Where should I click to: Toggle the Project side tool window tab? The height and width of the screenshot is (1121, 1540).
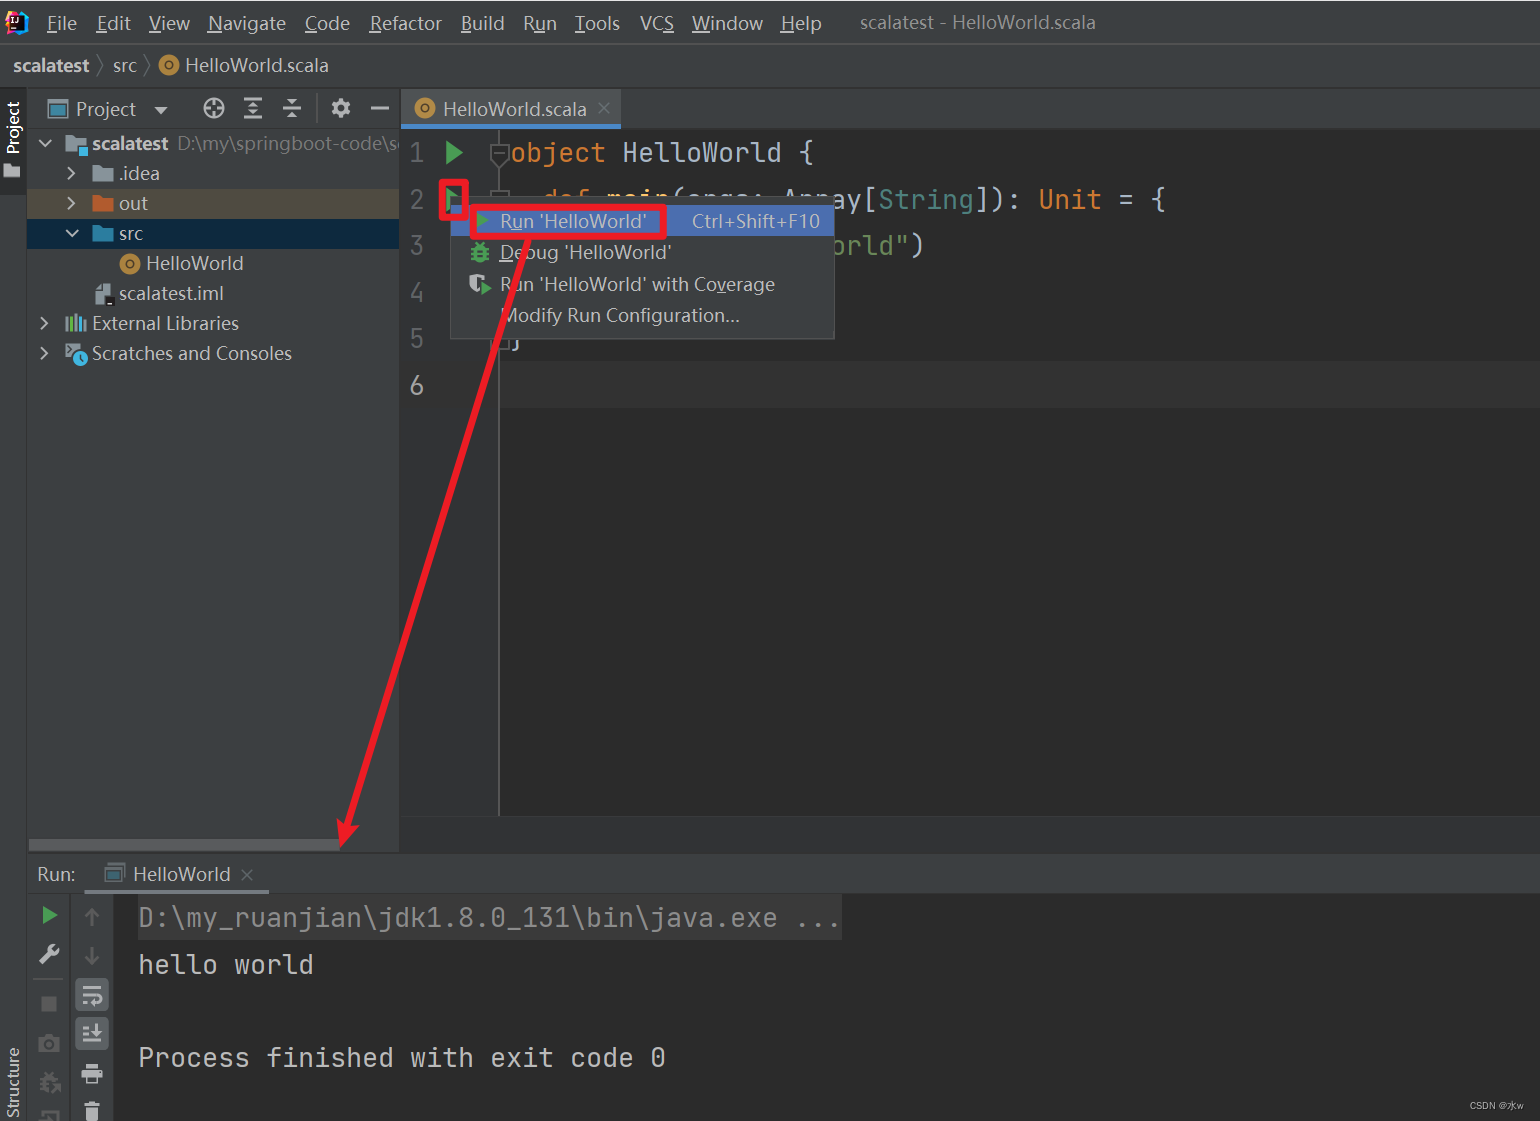click(x=13, y=140)
